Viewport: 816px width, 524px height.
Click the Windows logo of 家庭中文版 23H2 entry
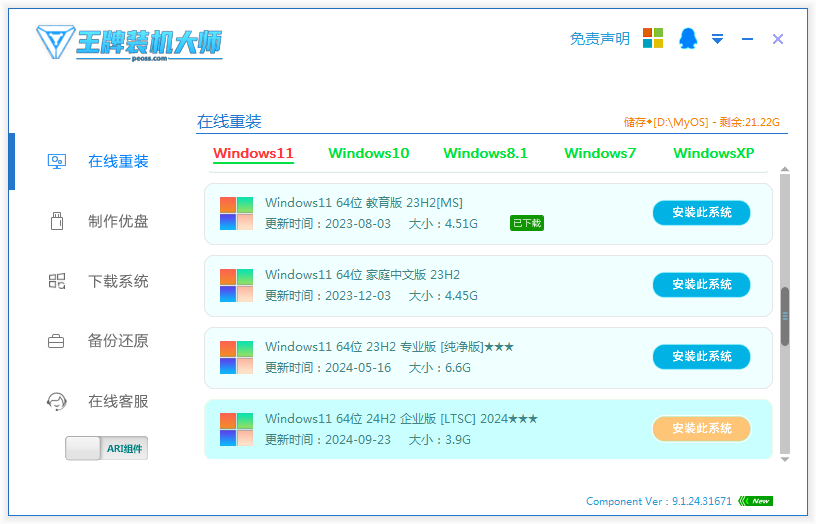236,285
